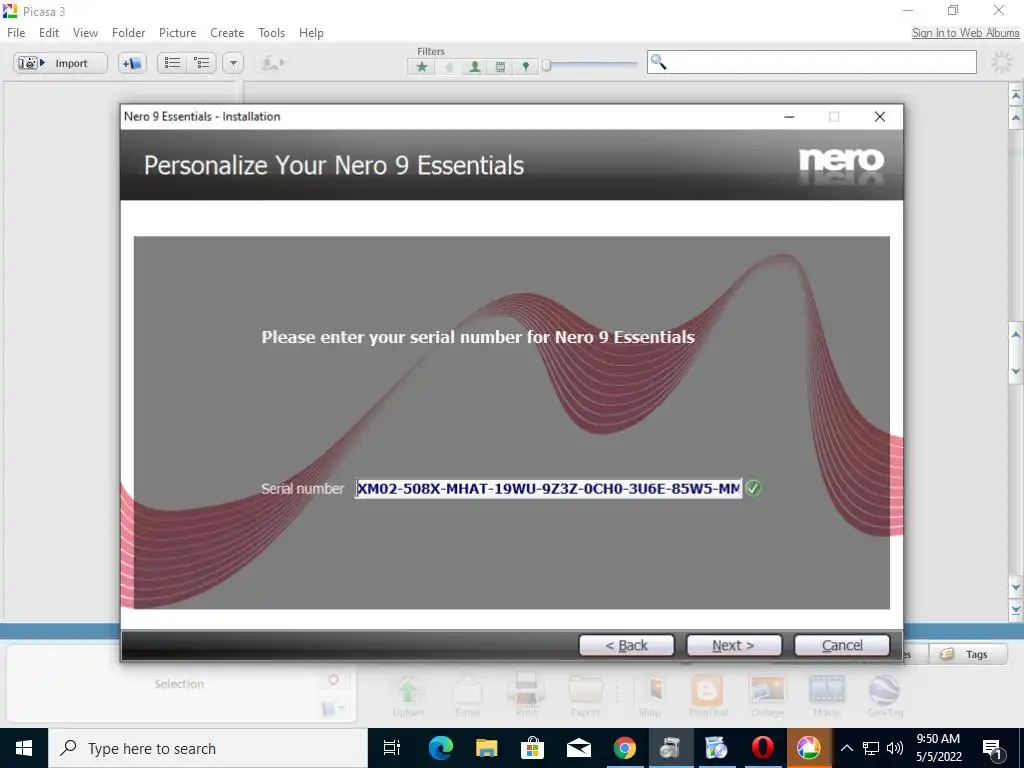This screenshot has width=1024, height=768.
Task: Open the Tags panel in Picasa
Action: point(968,654)
